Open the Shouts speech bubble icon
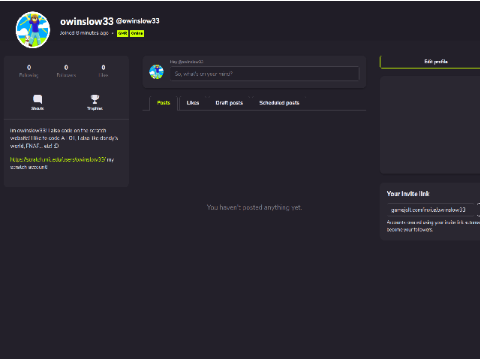 (x=38, y=99)
